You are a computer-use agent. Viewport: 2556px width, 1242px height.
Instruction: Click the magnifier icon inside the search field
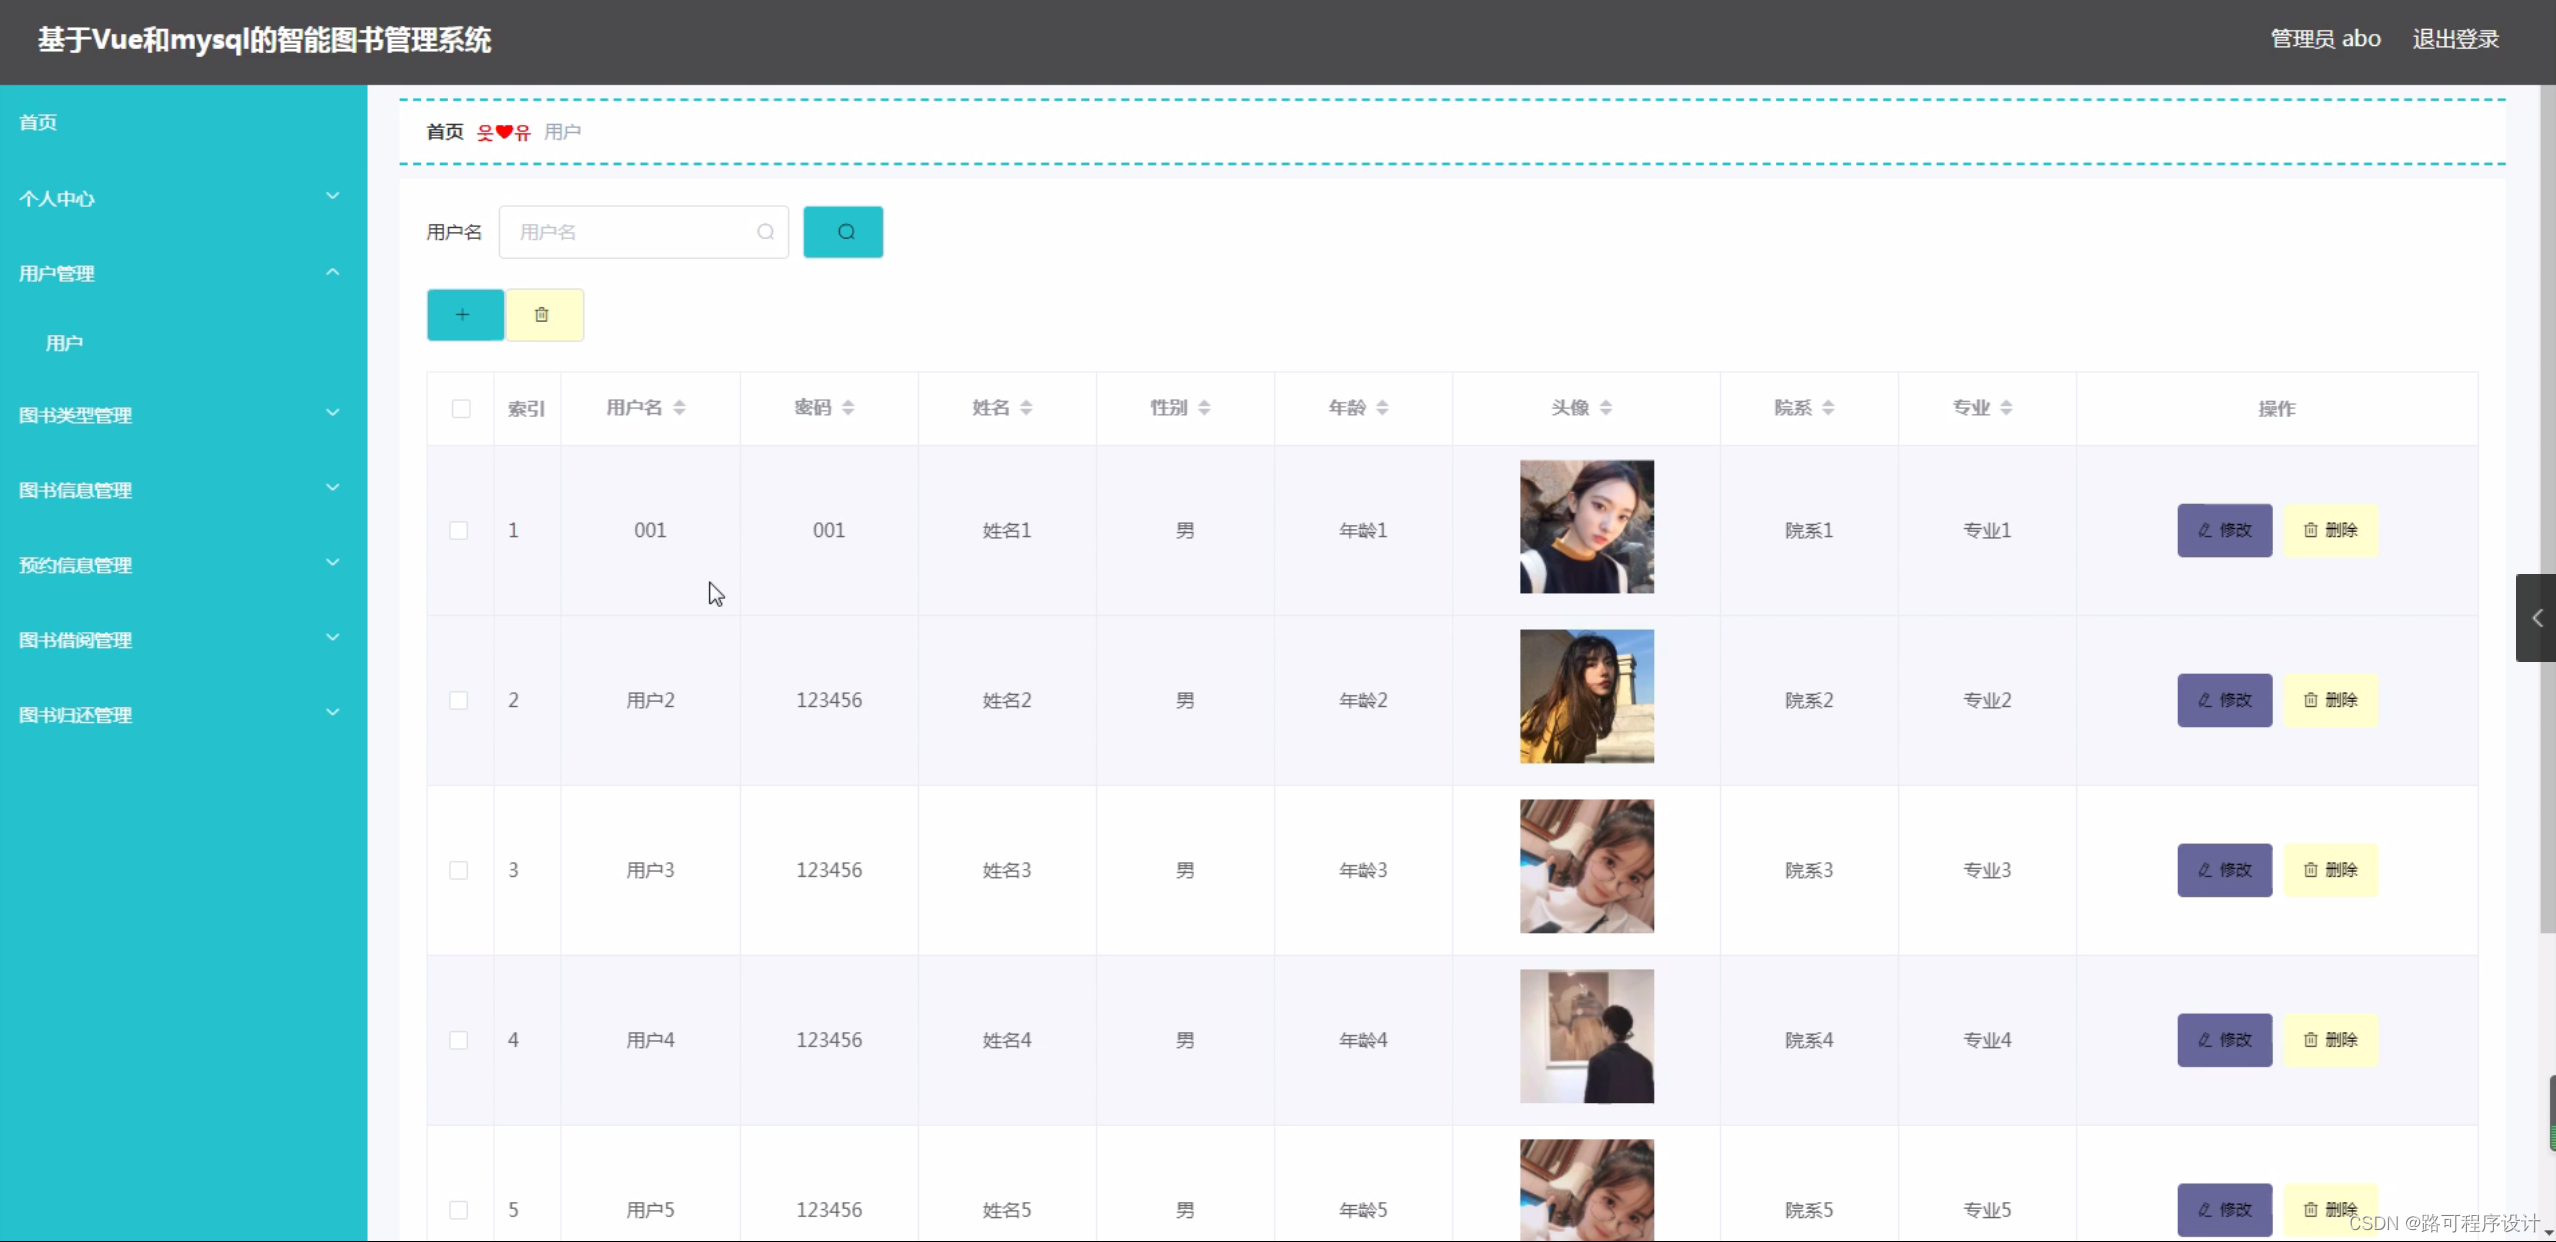(765, 231)
